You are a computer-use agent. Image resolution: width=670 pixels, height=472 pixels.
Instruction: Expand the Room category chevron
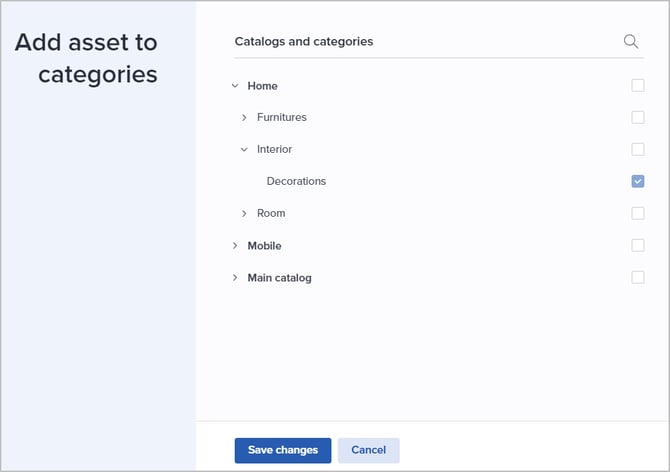[244, 214]
